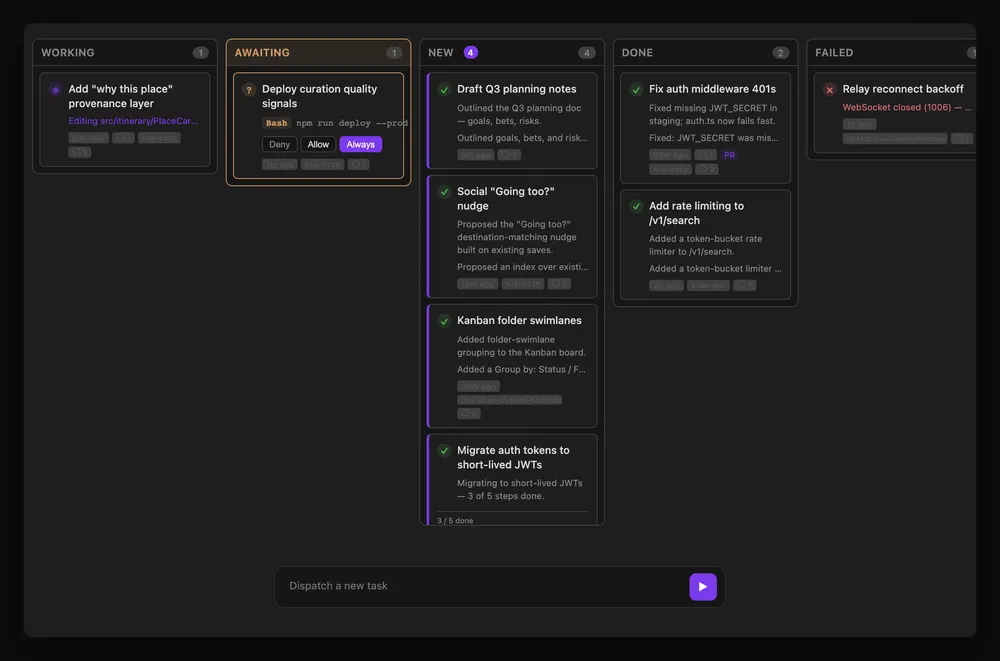This screenshot has height=661, width=1000.
Task: Click "Proposed an index over existi..." summary line
Action: [522, 267]
